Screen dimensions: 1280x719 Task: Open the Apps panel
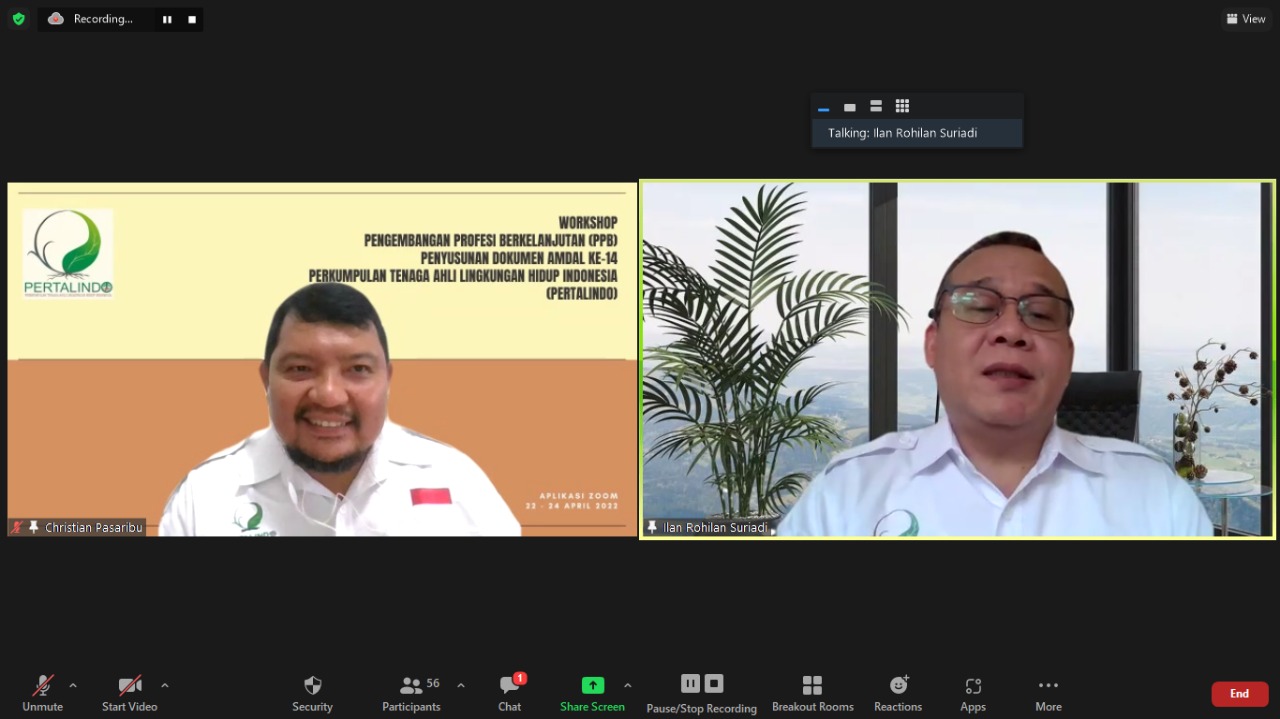(x=973, y=693)
